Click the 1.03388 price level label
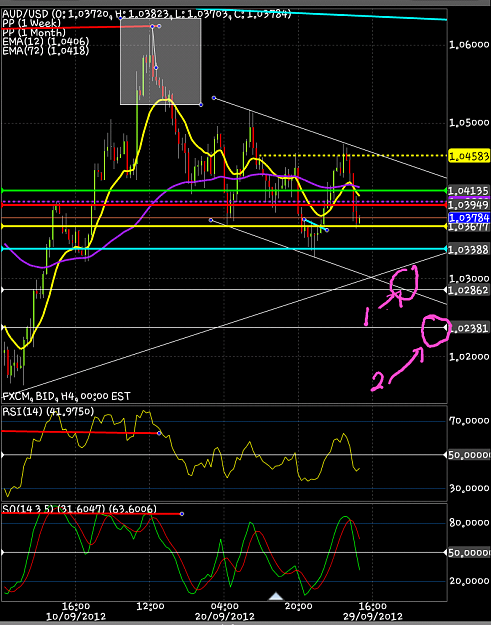The width and height of the screenshot is (491, 625). tap(469, 250)
